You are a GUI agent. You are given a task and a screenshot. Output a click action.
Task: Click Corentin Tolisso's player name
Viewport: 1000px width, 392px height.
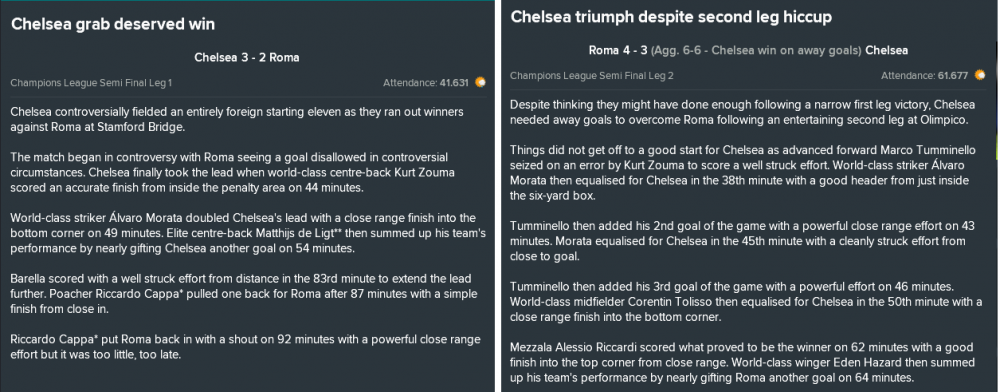click(668, 302)
